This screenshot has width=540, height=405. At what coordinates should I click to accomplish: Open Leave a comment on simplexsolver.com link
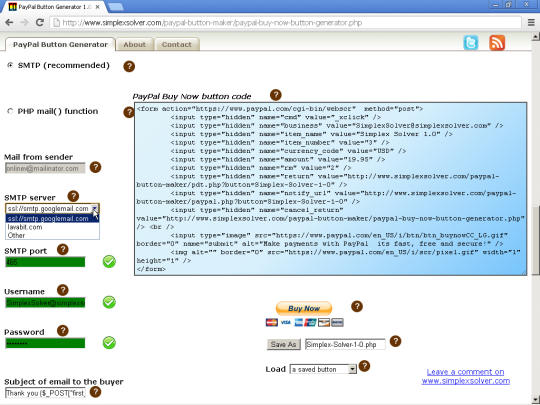tap(466, 376)
